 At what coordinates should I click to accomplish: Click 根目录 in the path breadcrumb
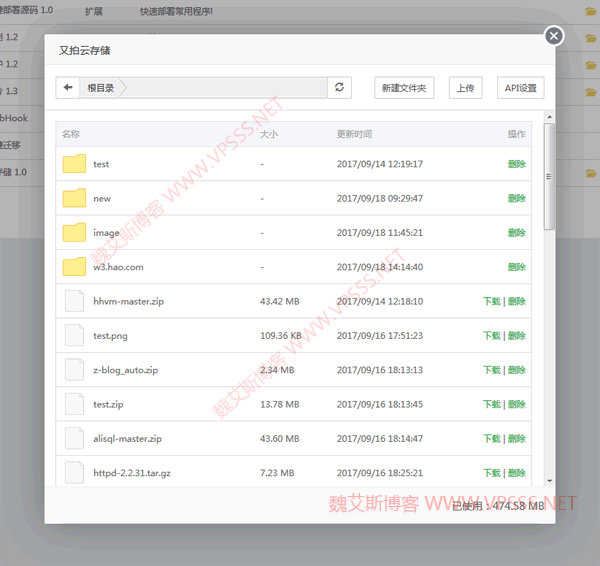click(x=101, y=88)
